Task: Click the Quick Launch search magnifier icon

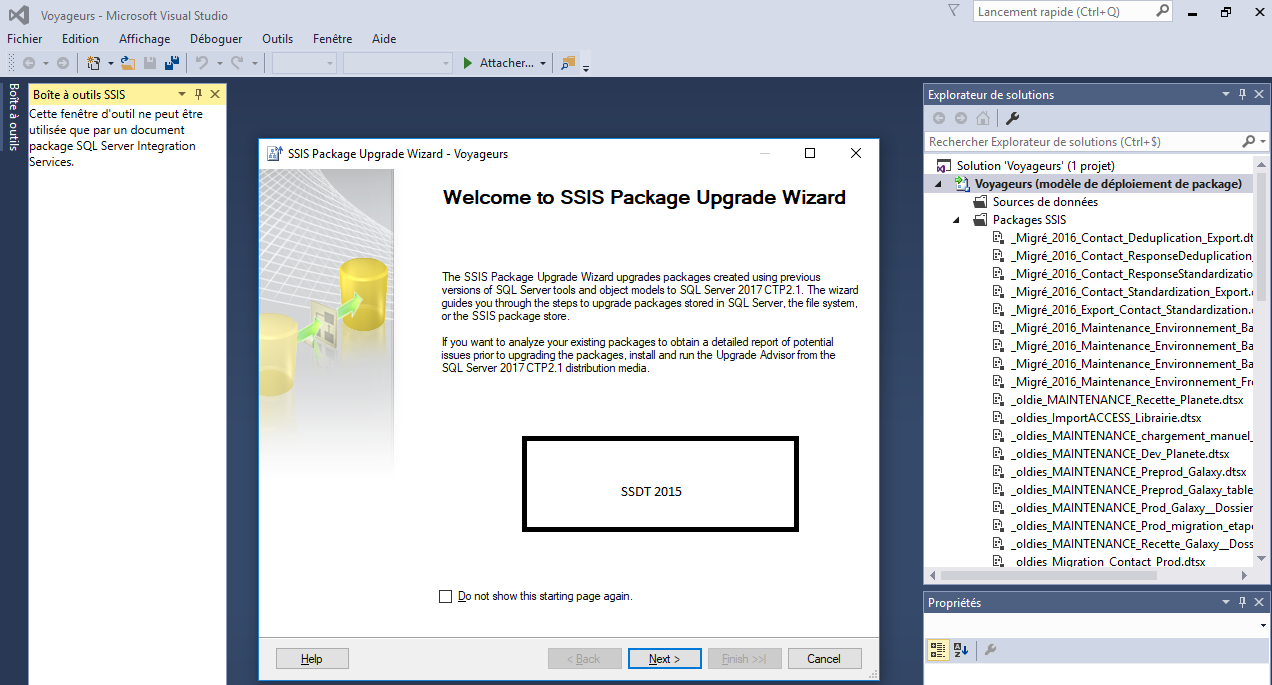Action: pos(1163,11)
